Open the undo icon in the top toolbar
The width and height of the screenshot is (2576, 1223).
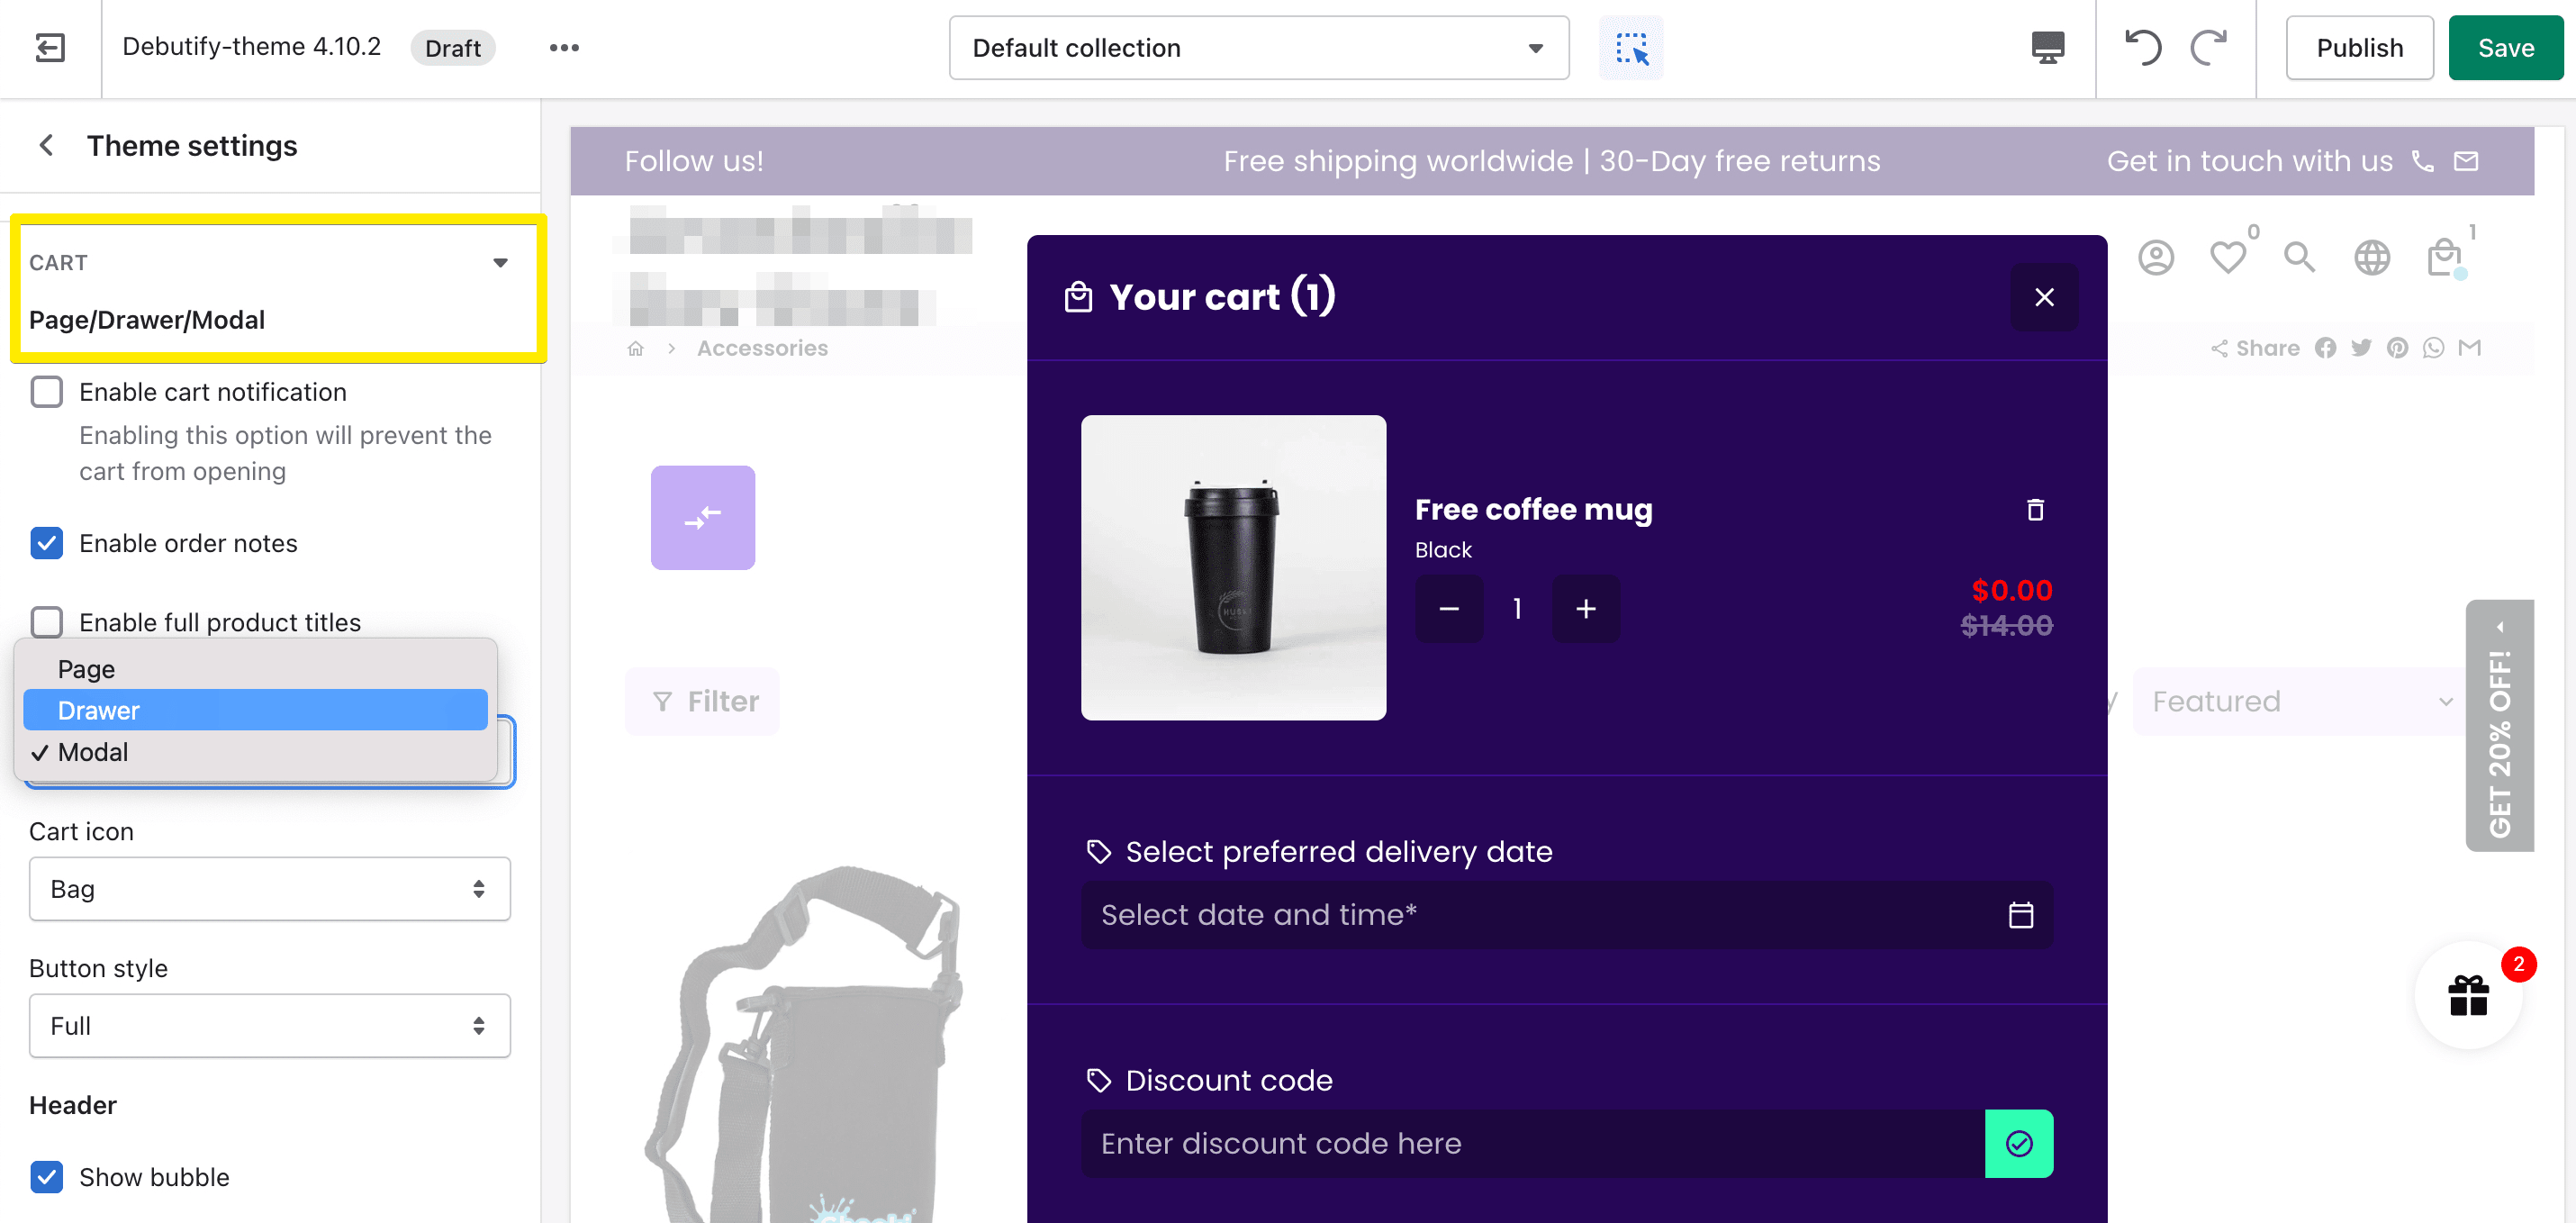(2144, 47)
